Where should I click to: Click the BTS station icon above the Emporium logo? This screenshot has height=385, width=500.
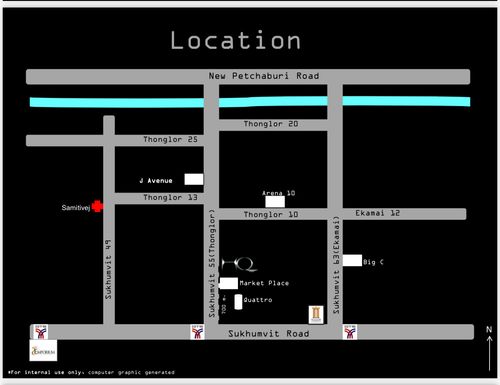point(41,332)
